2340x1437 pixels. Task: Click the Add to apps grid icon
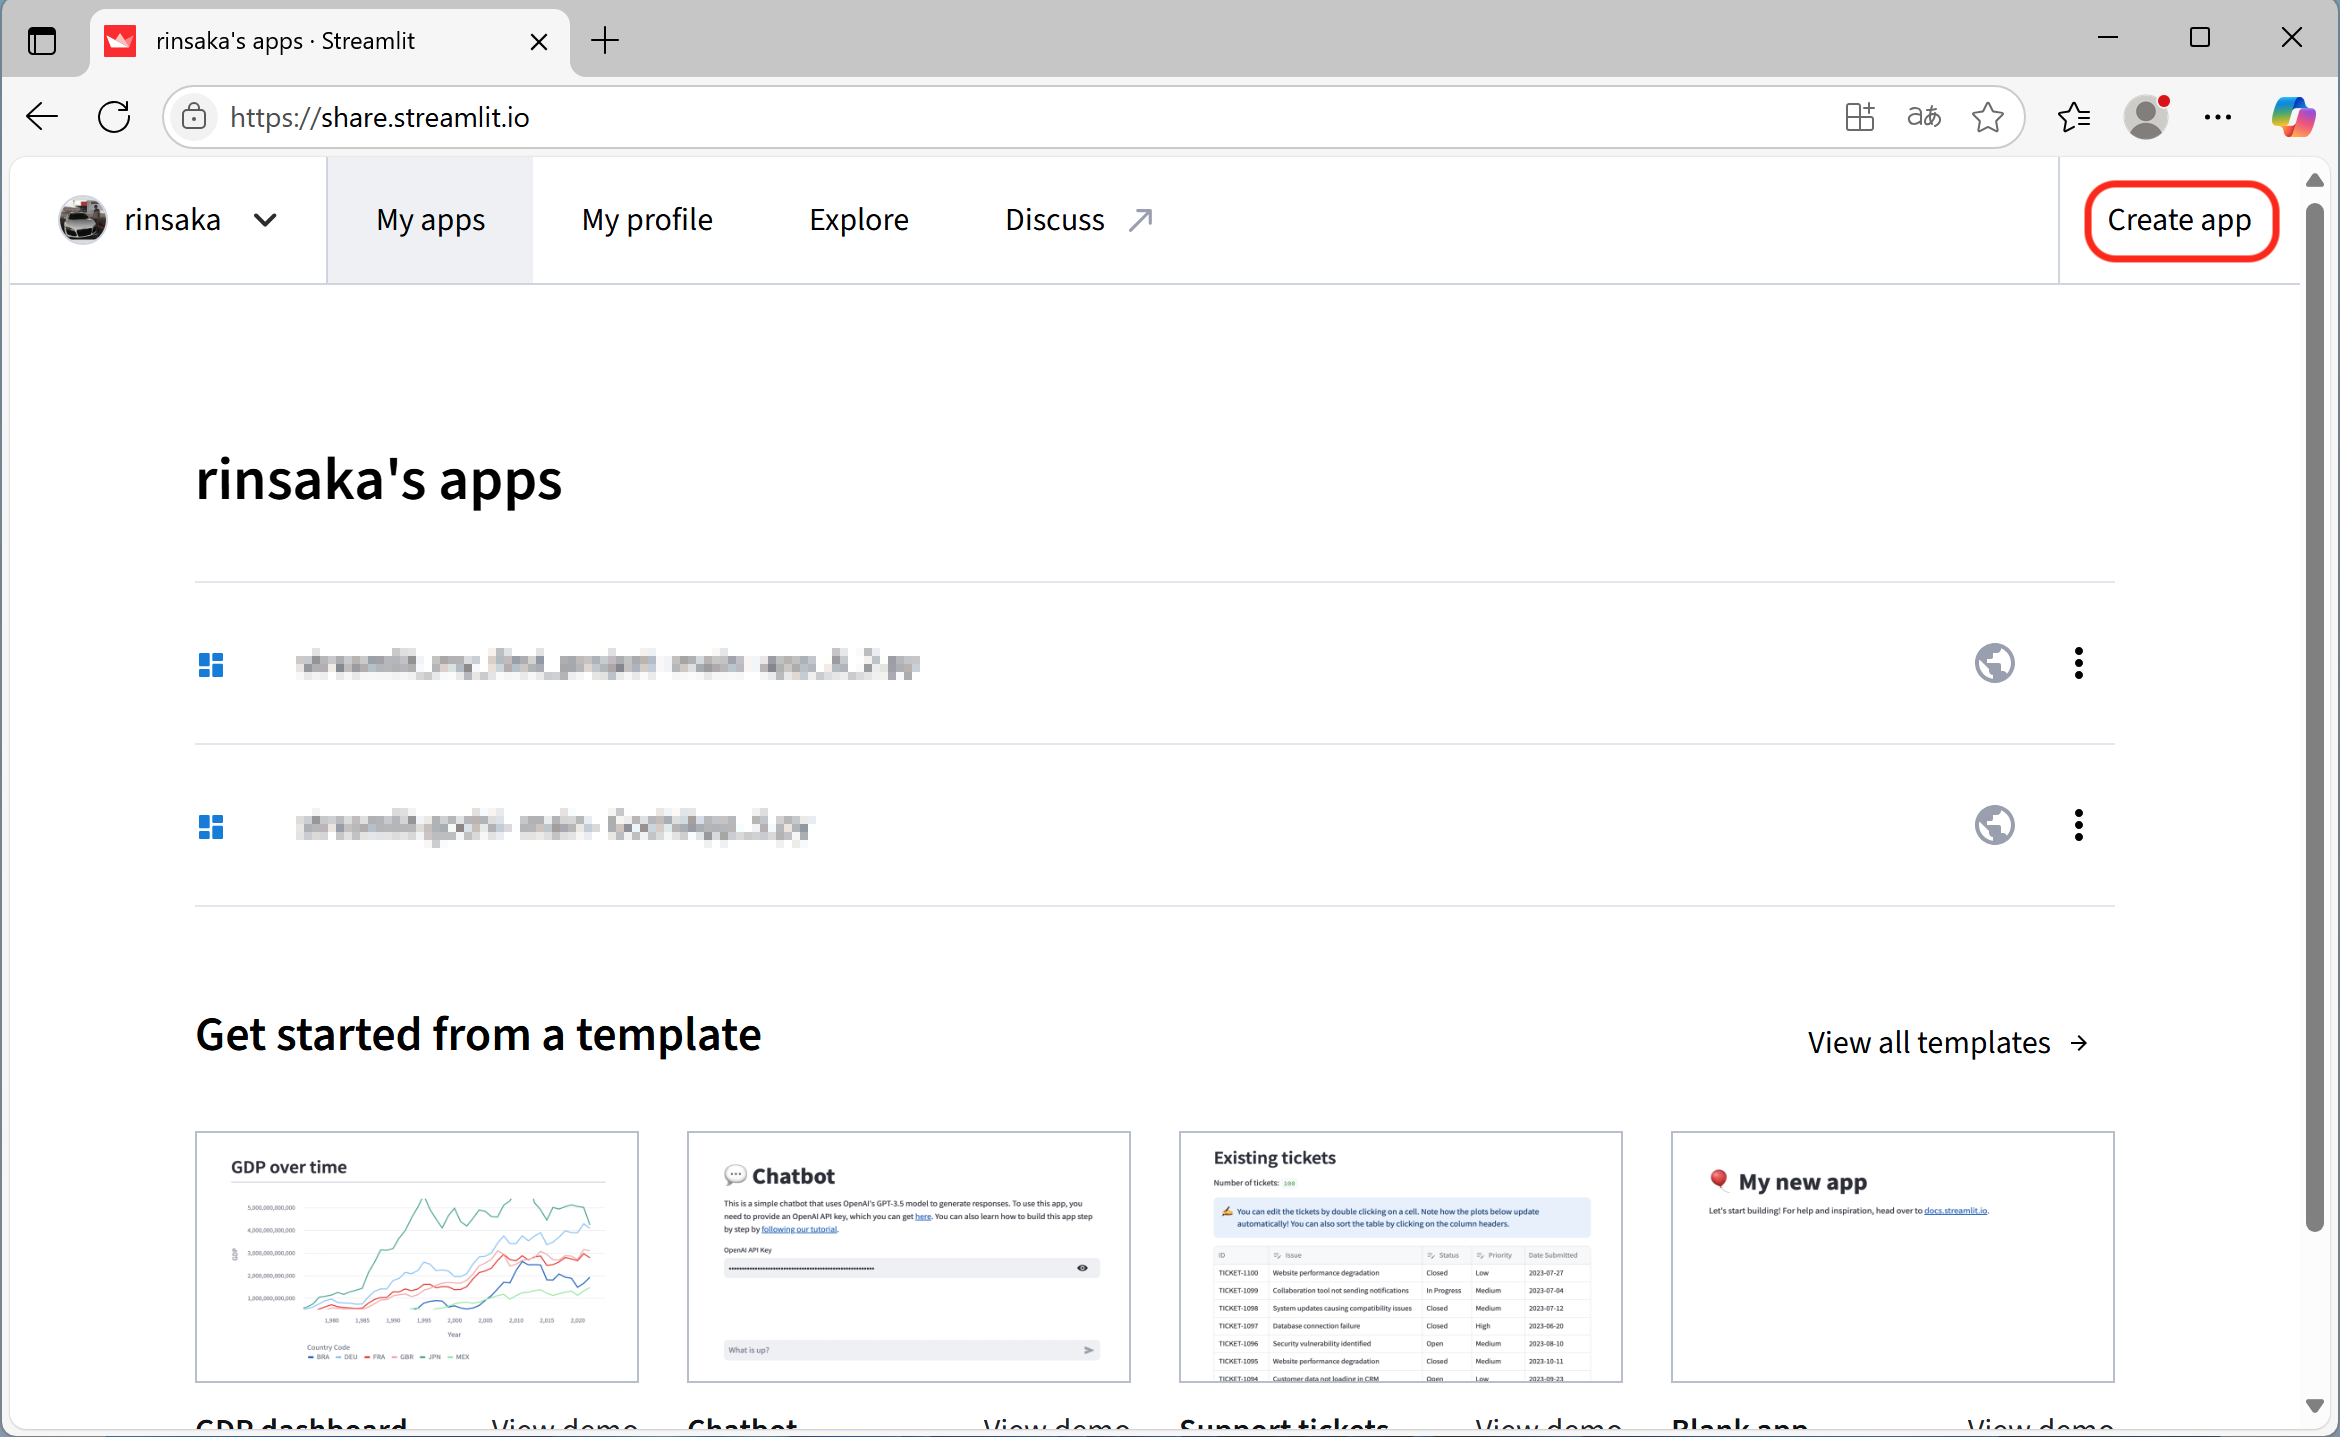tap(1860, 117)
